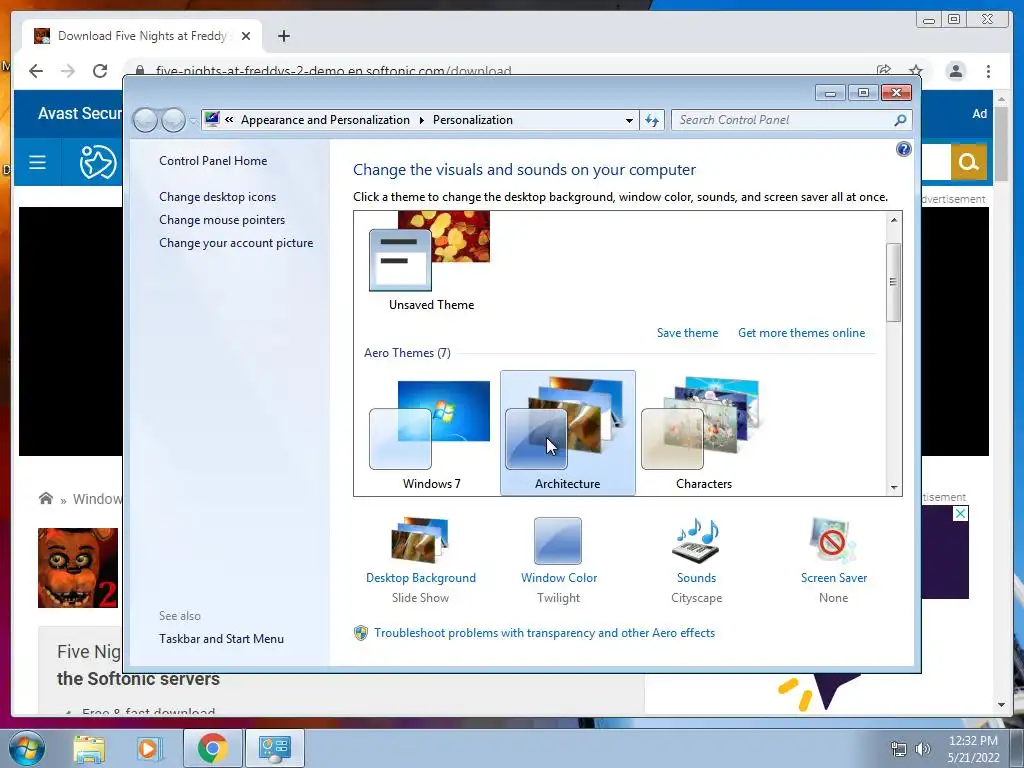Open Windows Media Player from taskbar

149,748
